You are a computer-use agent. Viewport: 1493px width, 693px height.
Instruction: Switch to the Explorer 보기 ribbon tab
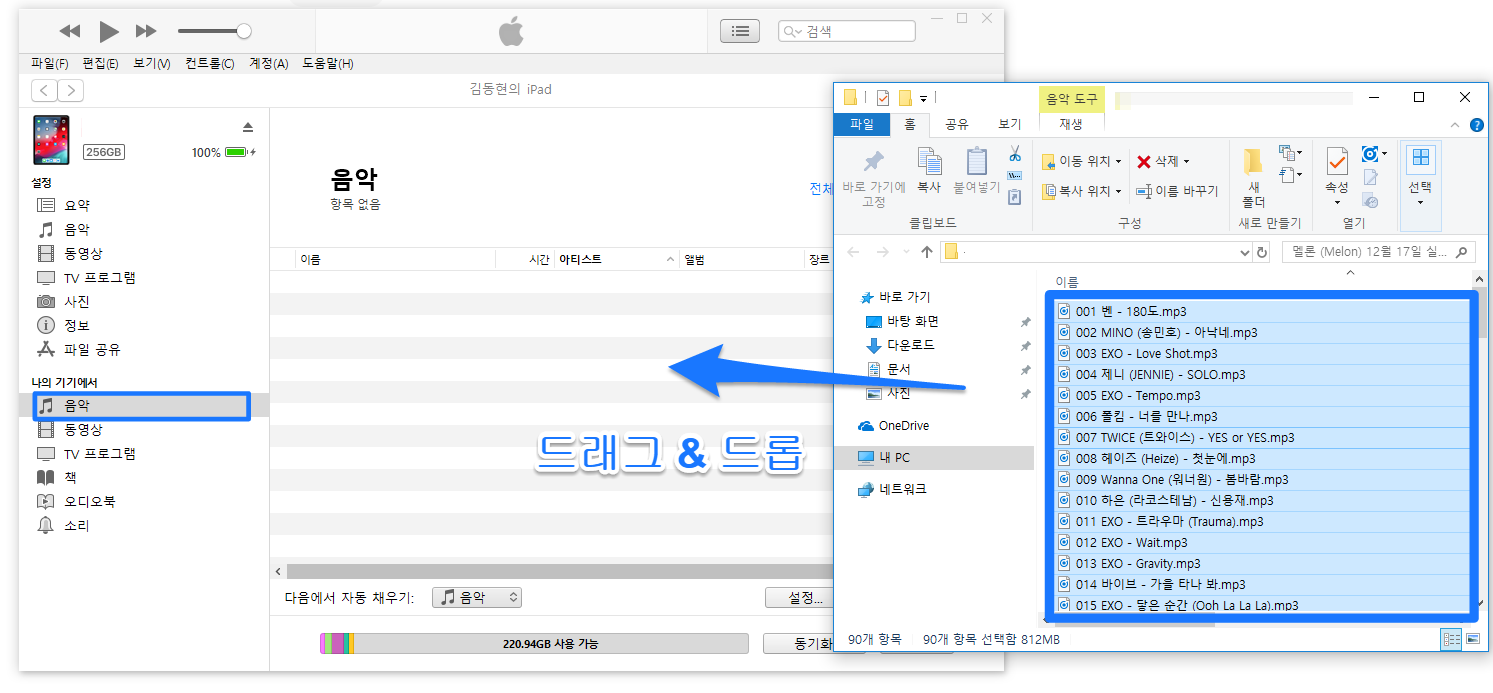pos(1010,124)
